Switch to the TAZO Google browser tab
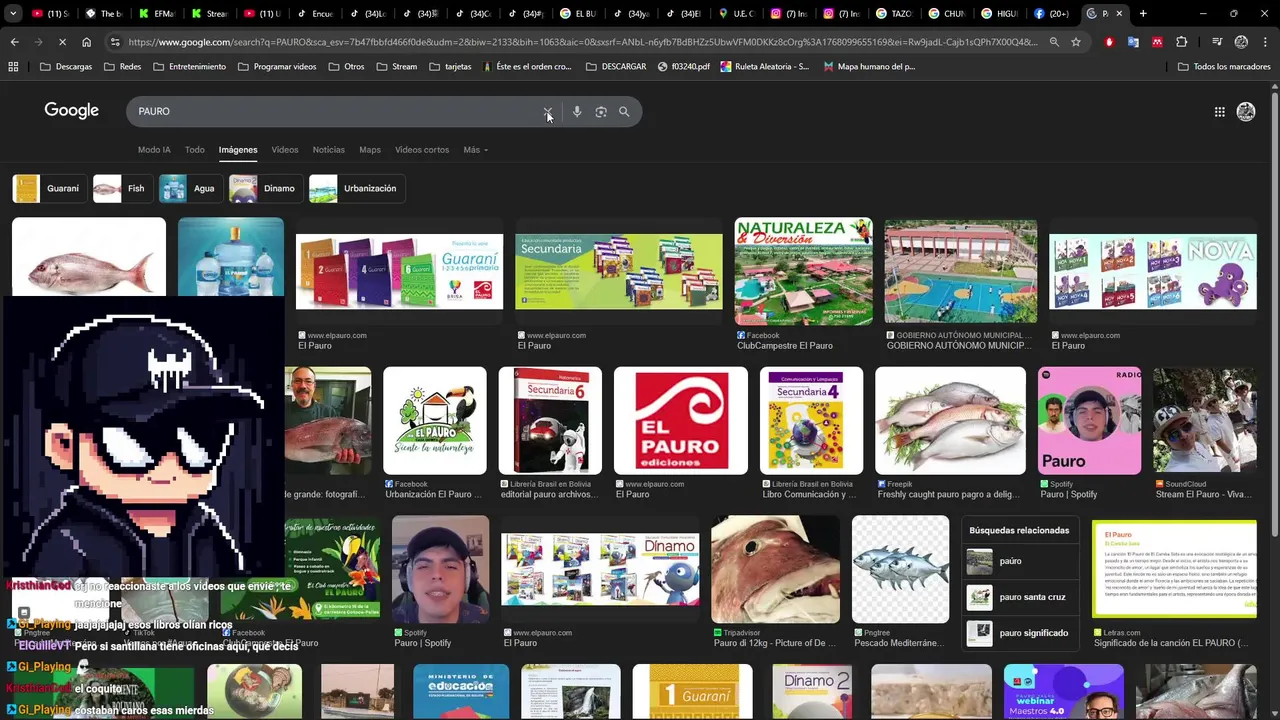This screenshot has width=1280, height=720. [893, 14]
